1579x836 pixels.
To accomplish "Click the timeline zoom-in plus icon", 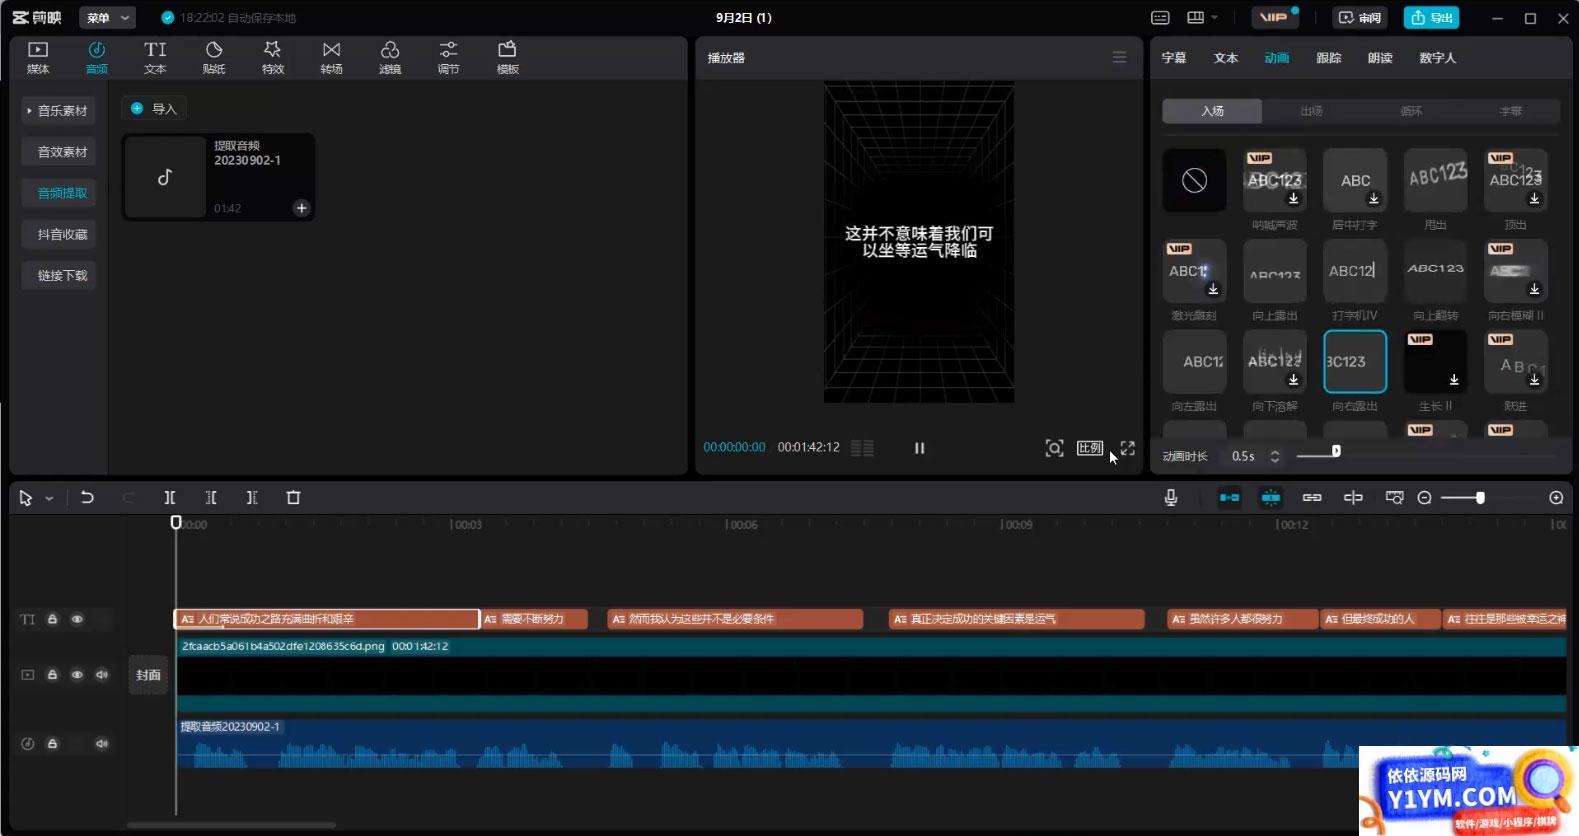I will (x=1556, y=497).
